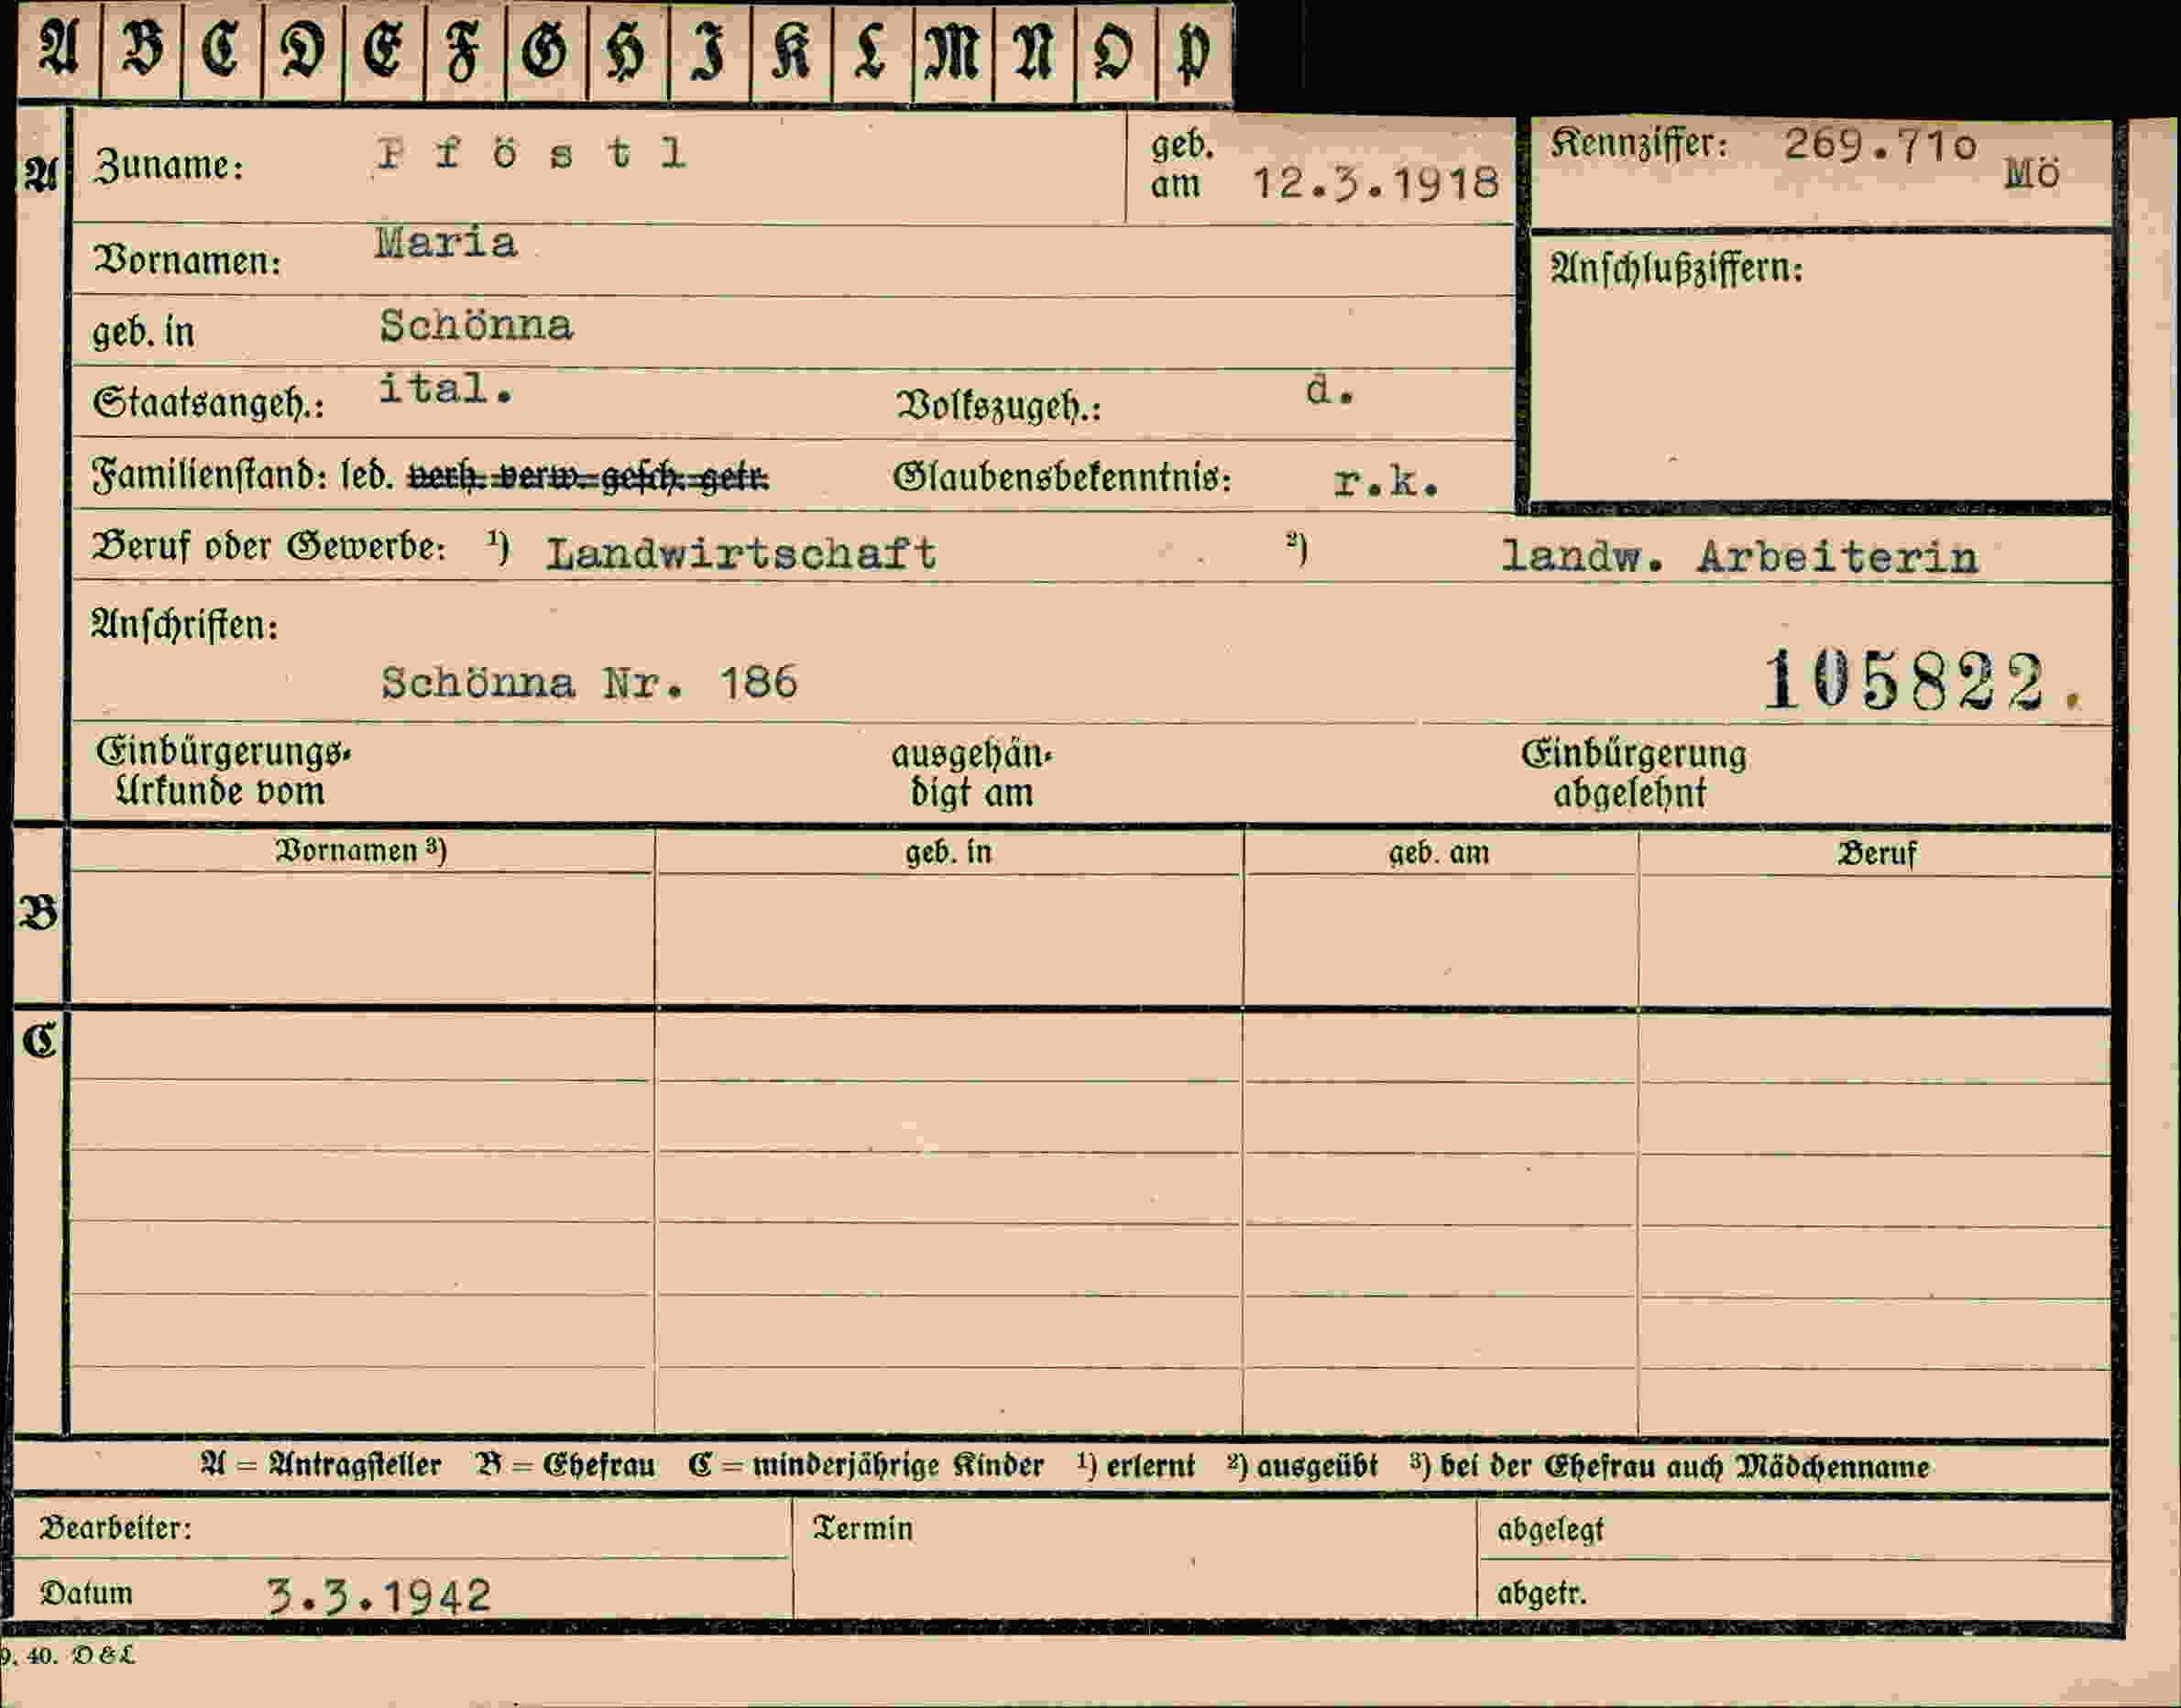
Task: Click the 'Vornamen:' label in section A
Action: (x=186, y=260)
